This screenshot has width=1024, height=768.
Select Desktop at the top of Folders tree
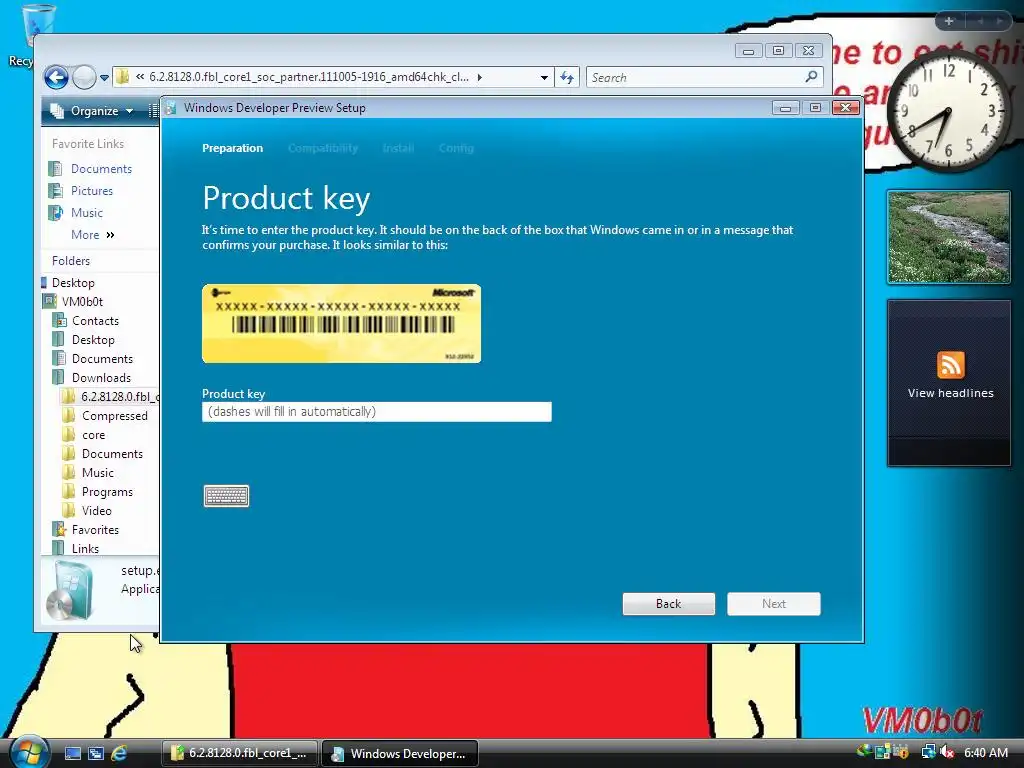point(69,283)
